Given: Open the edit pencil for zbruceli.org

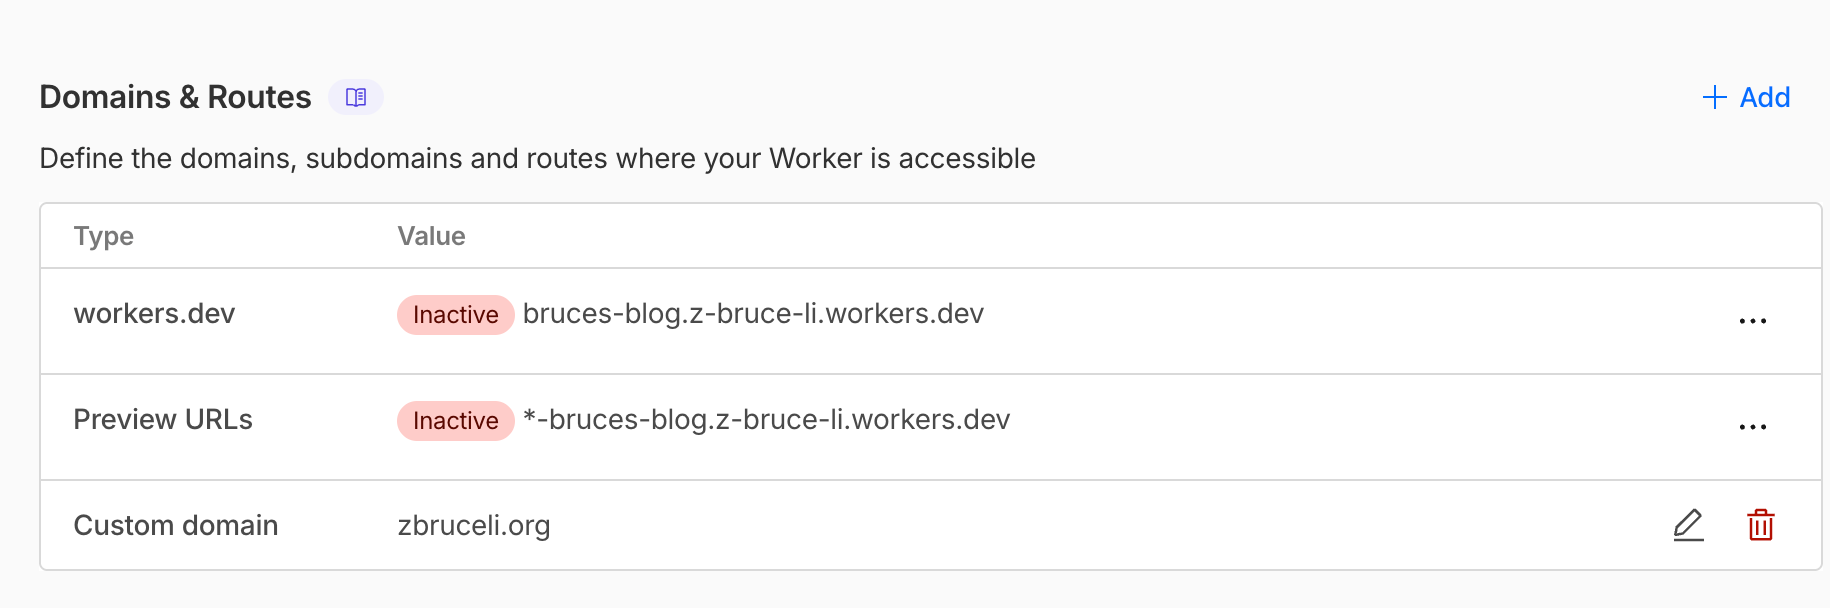Looking at the screenshot, I should (1689, 524).
